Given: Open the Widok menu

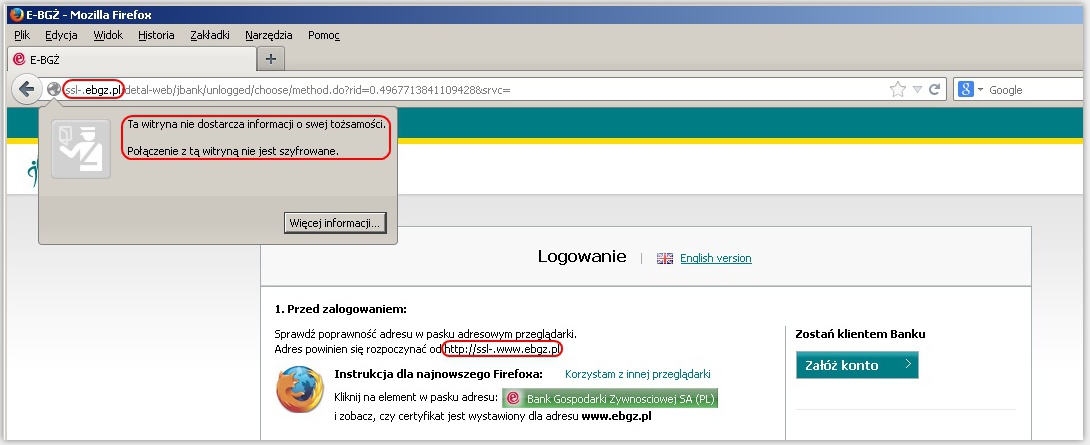Looking at the screenshot, I should point(108,35).
